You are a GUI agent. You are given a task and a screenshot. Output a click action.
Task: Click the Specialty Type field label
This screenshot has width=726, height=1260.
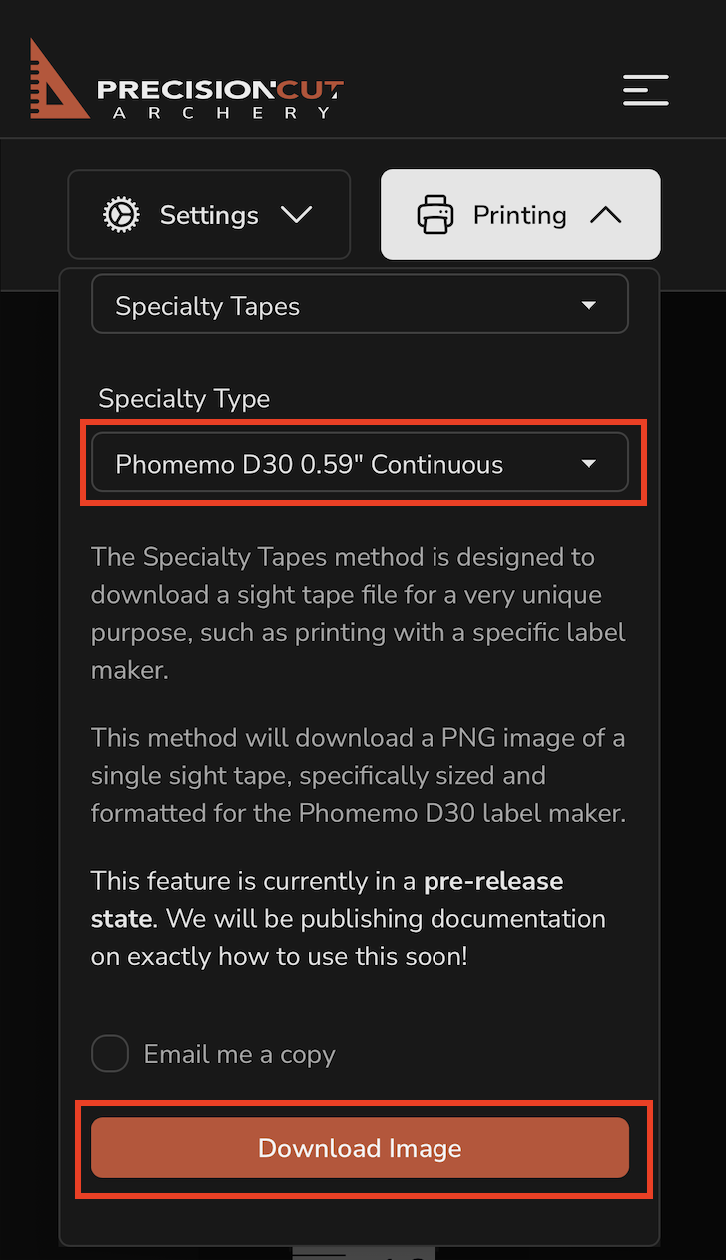point(184,399)
